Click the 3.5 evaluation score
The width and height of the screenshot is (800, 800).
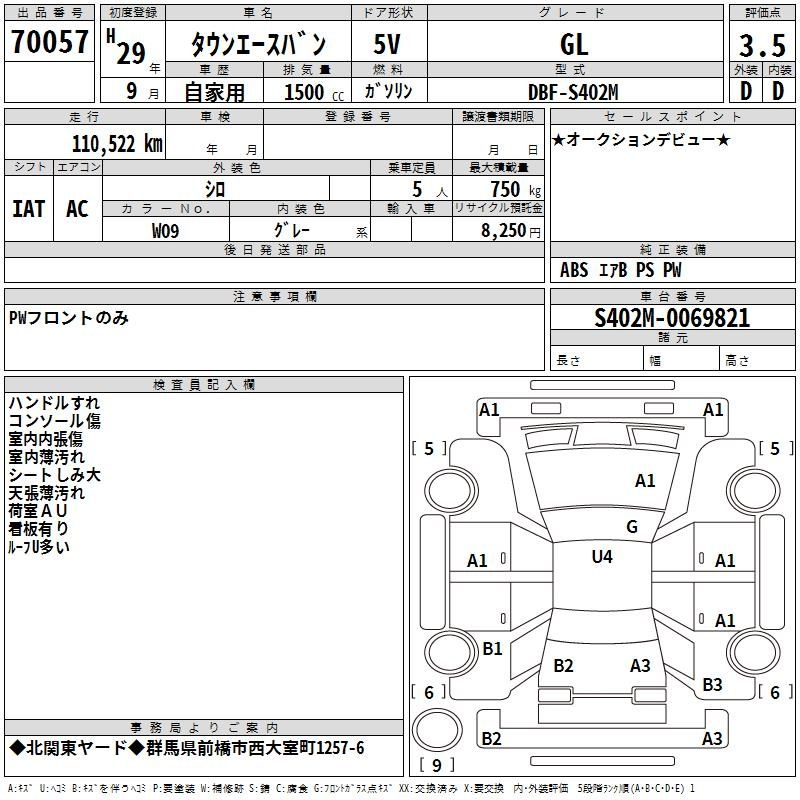tap(761, 45)
